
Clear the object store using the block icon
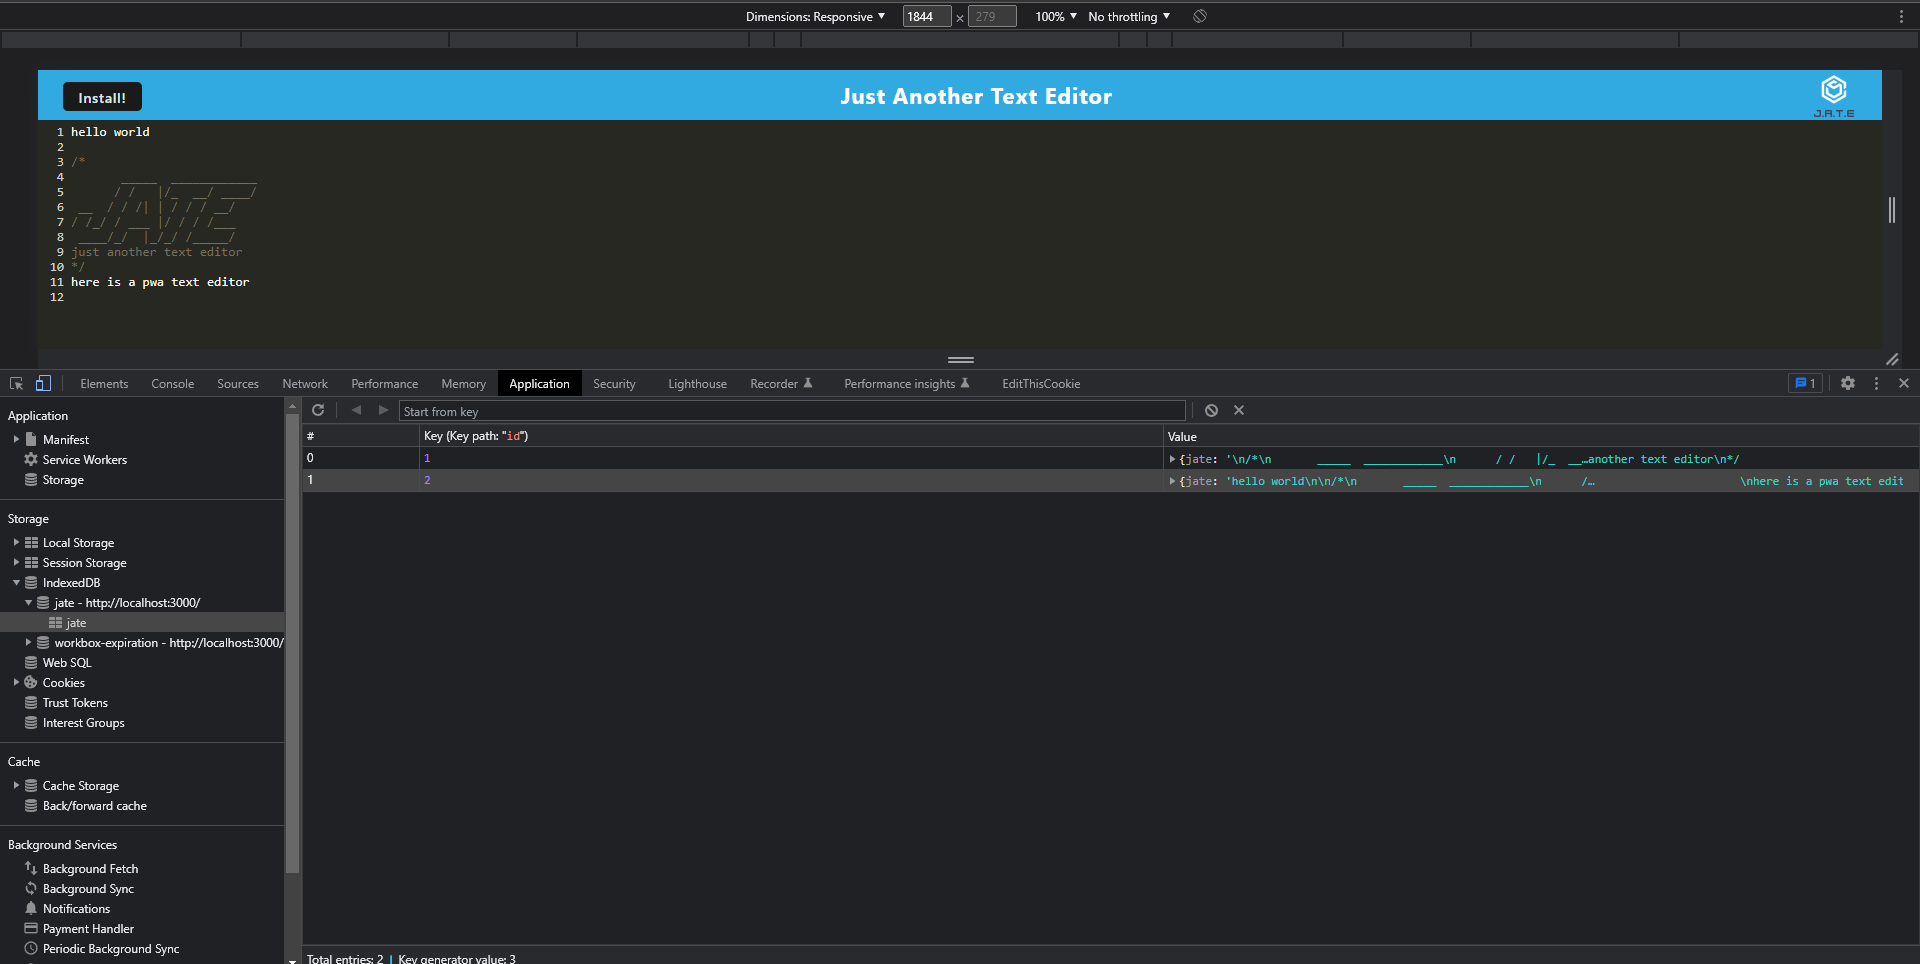[1211, 410]
